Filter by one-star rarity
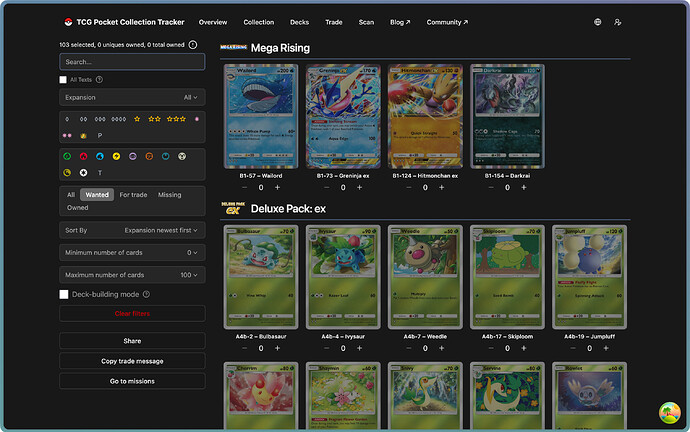The width and height of the screenshot is (690, 432). 137,119
